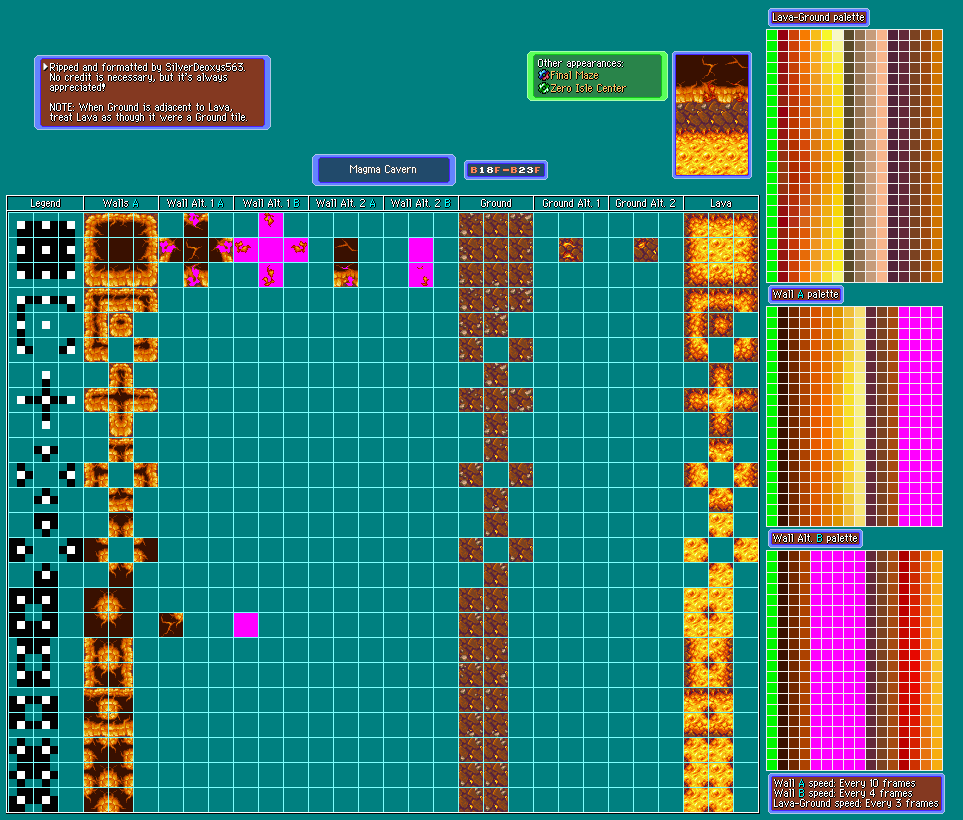This screenshot has width=963, height=820.
Task: Click the Final Maze dungeon icon
Action: [543, 76]
